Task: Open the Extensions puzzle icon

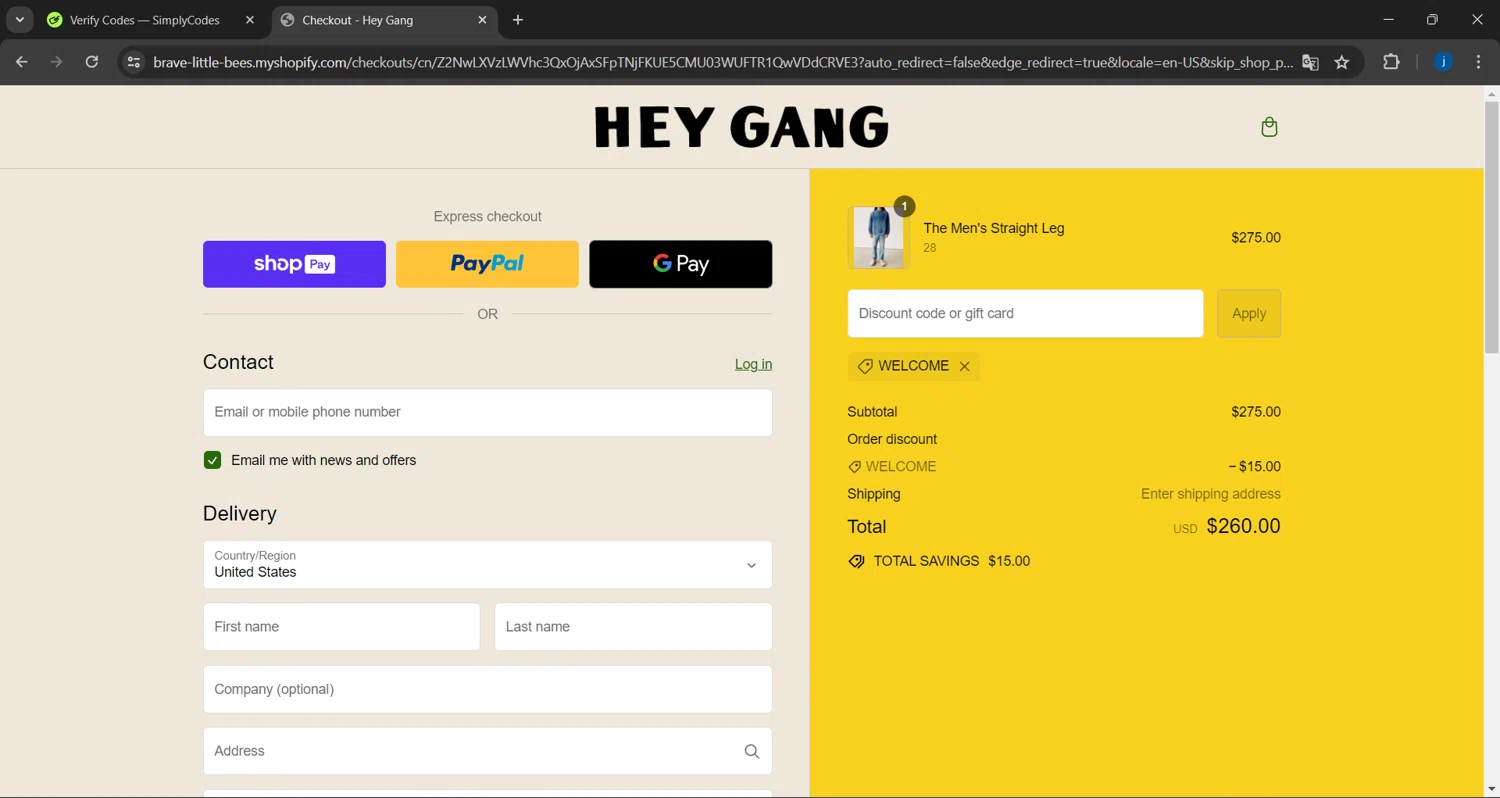Action: [x=1391, y=62]
